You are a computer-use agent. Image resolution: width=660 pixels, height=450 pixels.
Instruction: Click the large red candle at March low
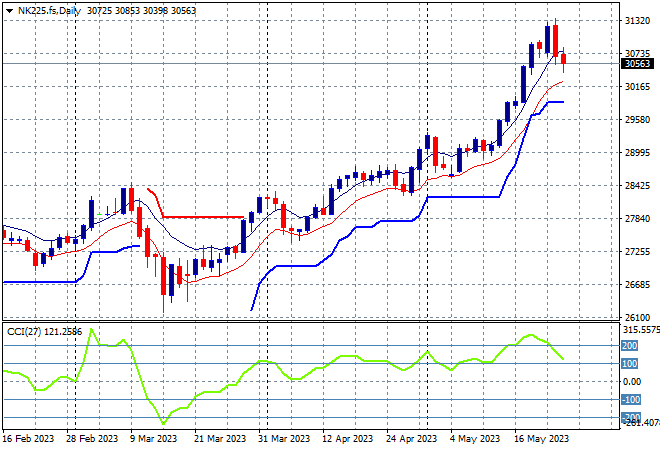[163, 275]
